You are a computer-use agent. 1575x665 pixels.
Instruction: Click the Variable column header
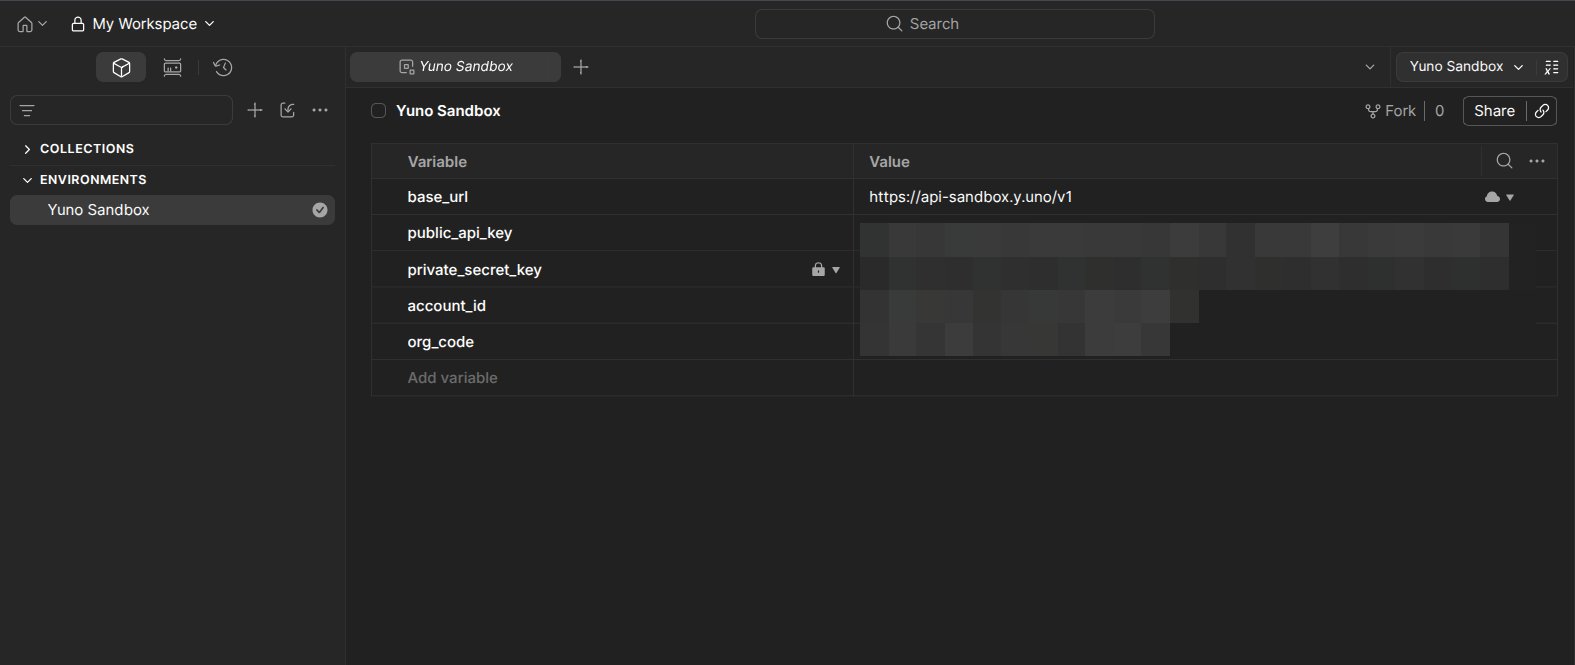437,162
